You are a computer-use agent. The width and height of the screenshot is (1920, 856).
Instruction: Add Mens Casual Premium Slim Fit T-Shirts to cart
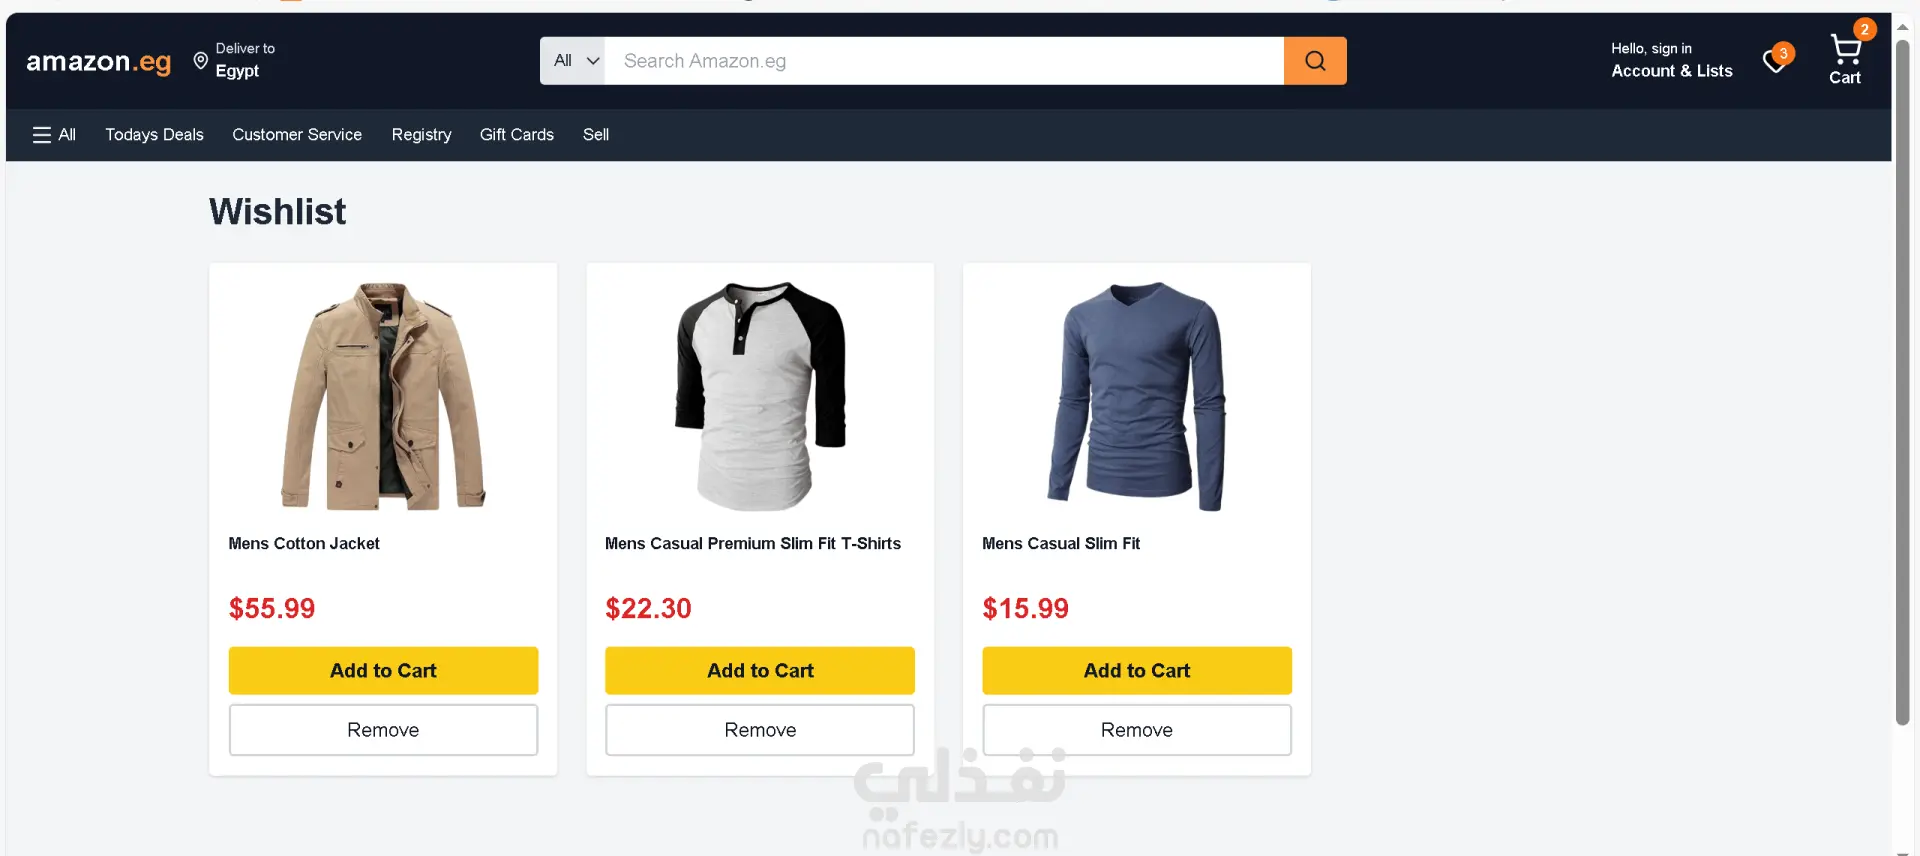coord(760,671)
